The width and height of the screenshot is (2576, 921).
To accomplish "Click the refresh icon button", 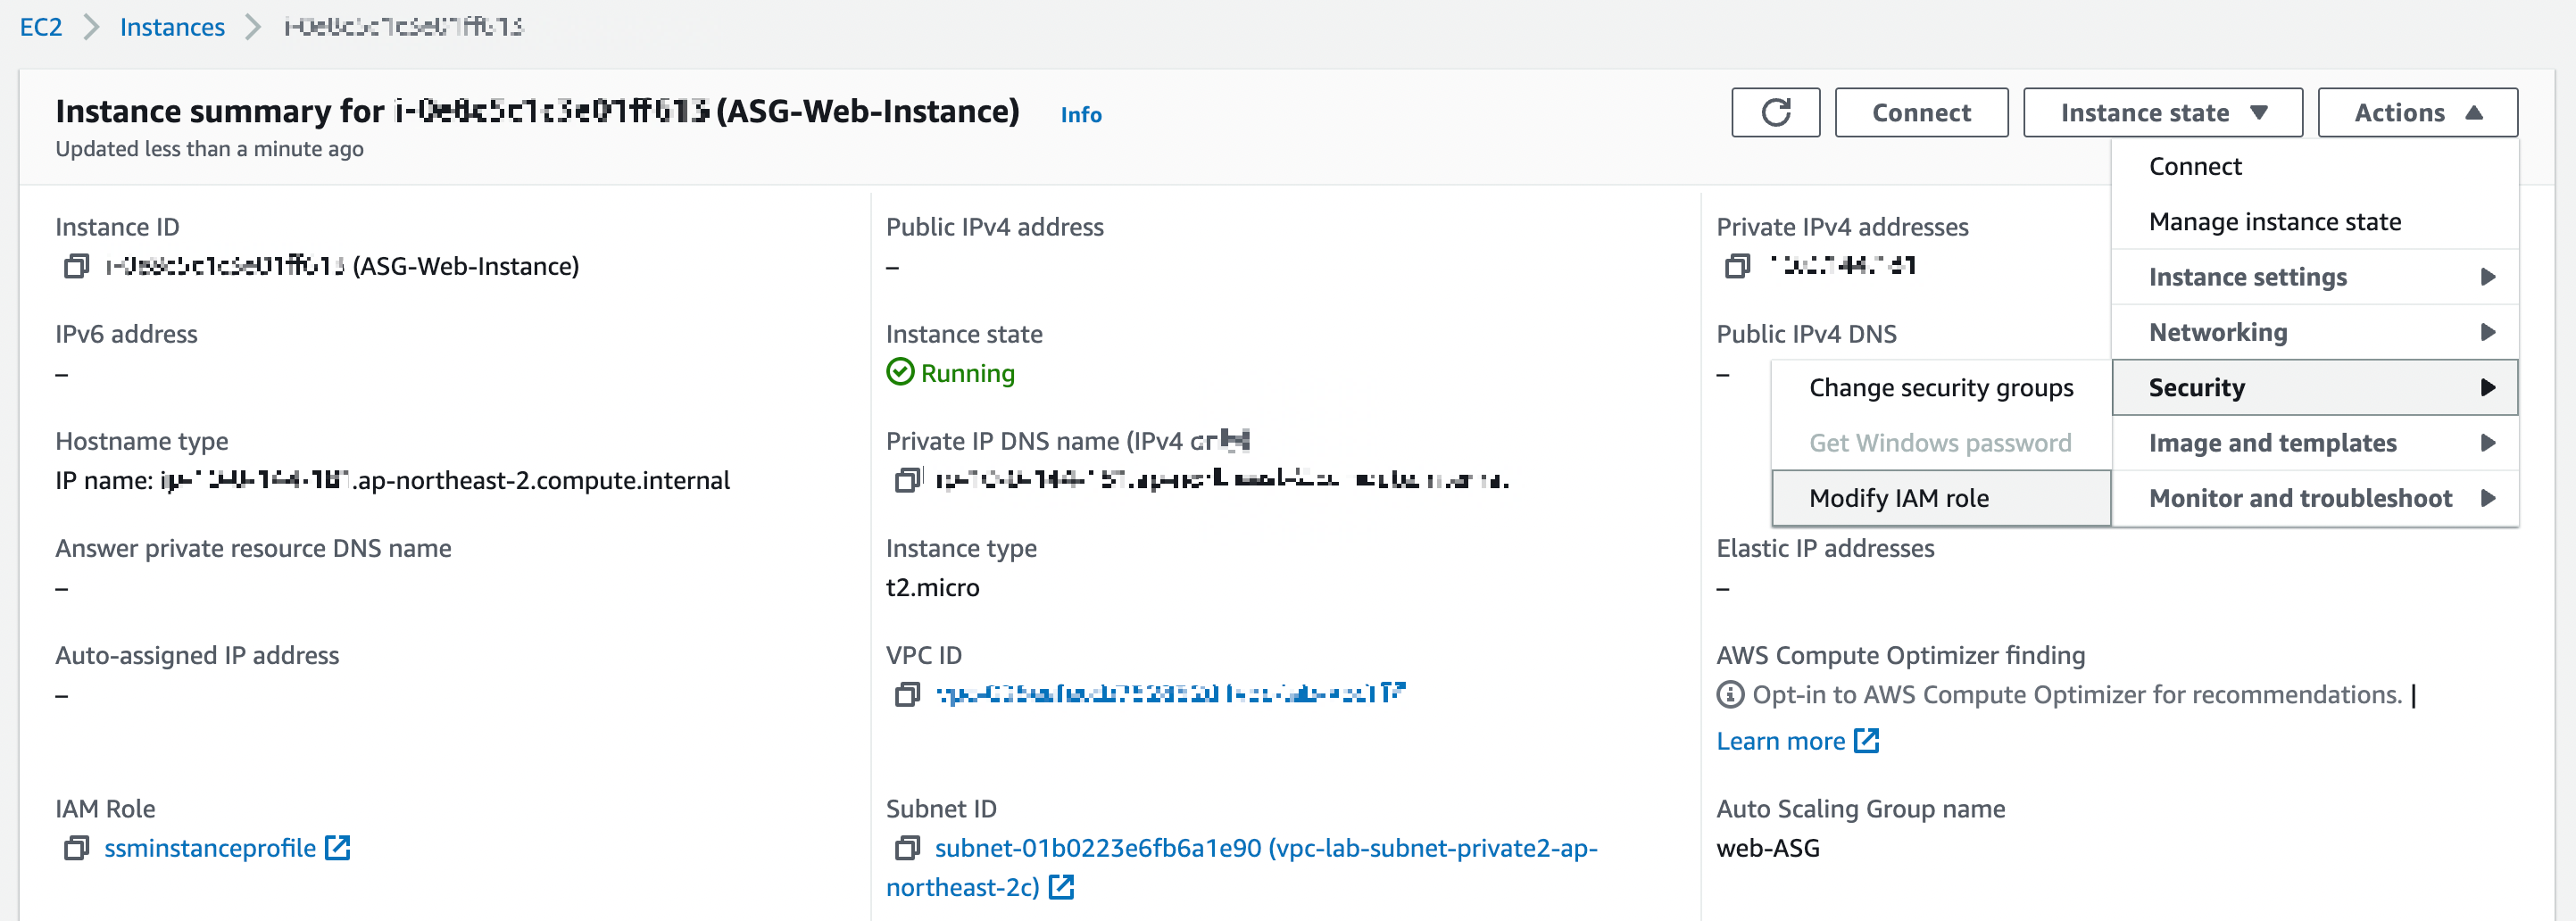I will coord(1775,112).
